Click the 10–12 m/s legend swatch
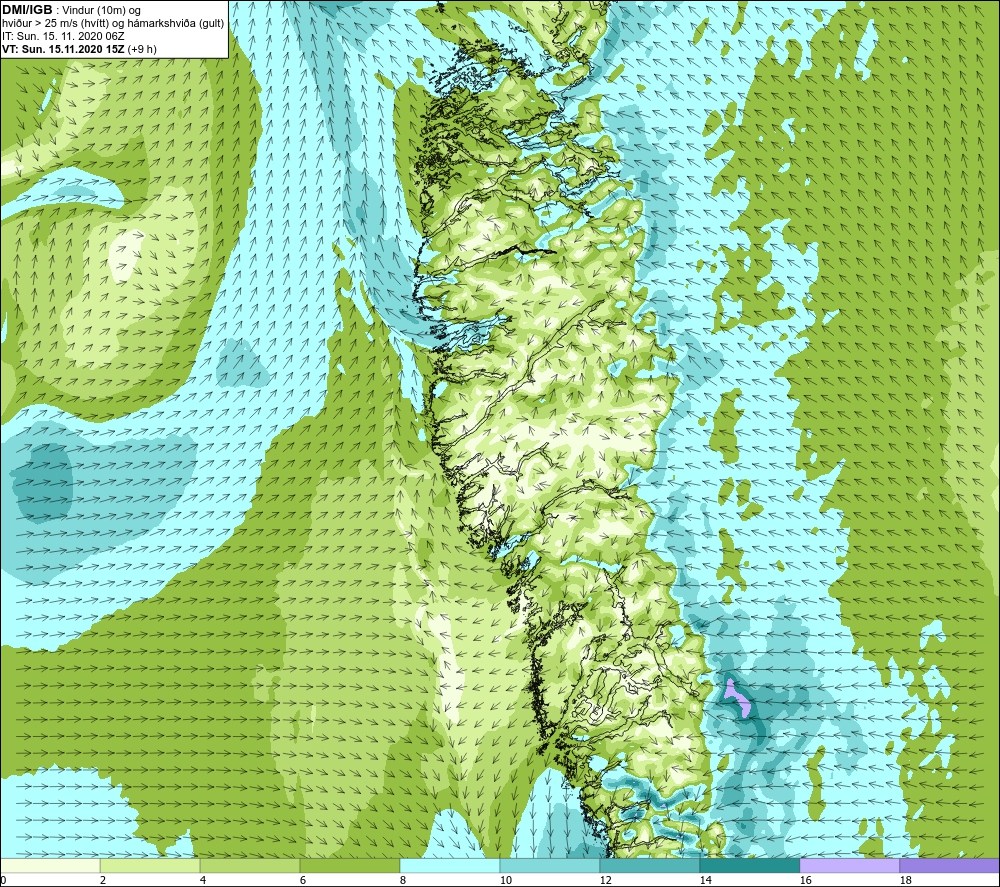1000x887 pixels. [x=550, y=865]
